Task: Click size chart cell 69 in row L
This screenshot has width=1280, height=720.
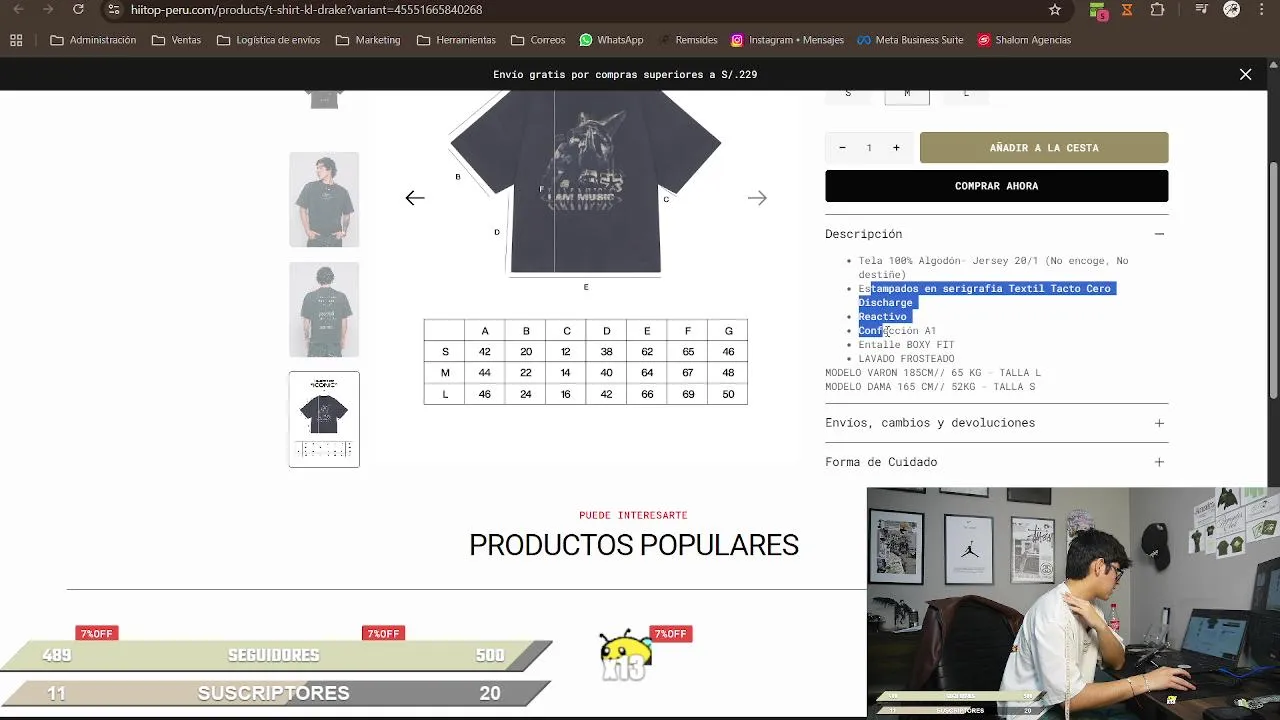Action: tap(688, 394)
